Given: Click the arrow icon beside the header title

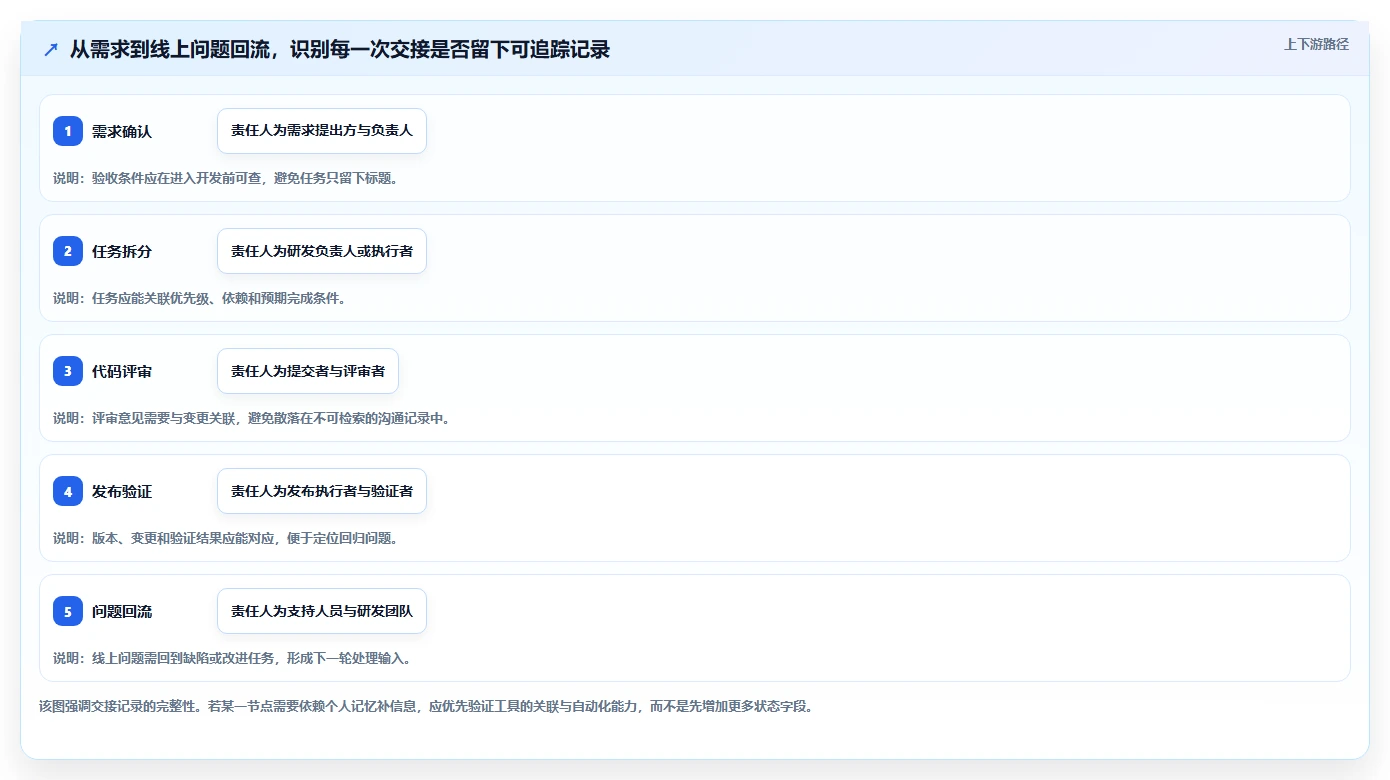Looking at the screenshot, I should pos(51,49).
